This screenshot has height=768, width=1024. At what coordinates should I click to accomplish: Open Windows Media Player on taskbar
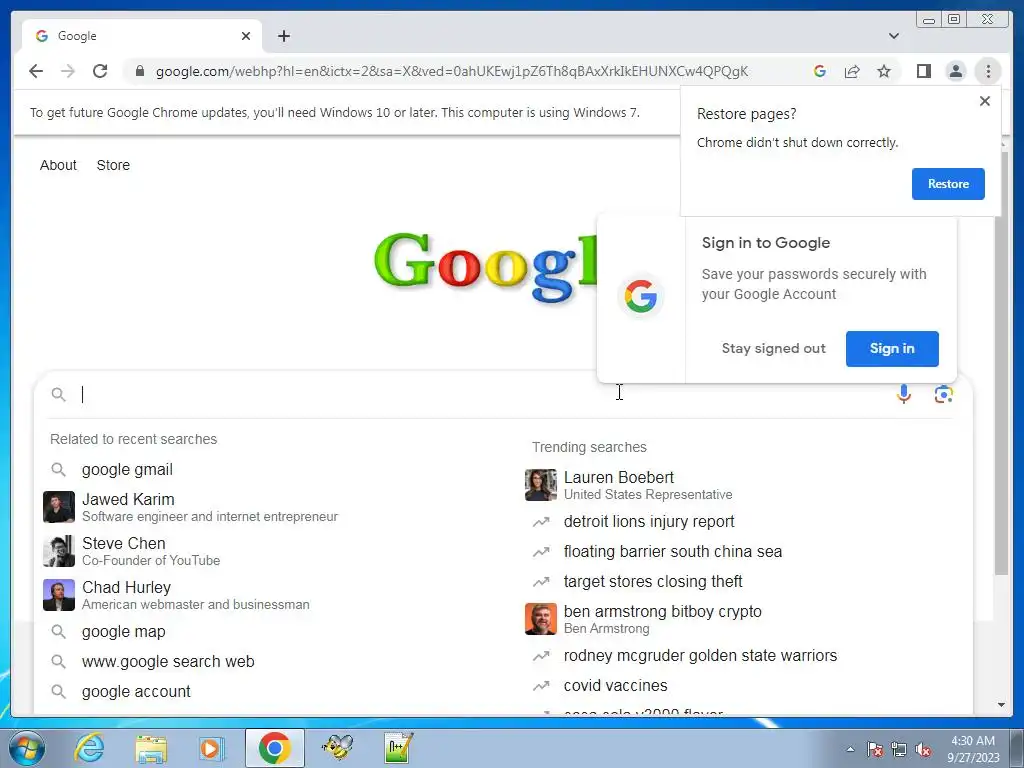pos(211,748)
